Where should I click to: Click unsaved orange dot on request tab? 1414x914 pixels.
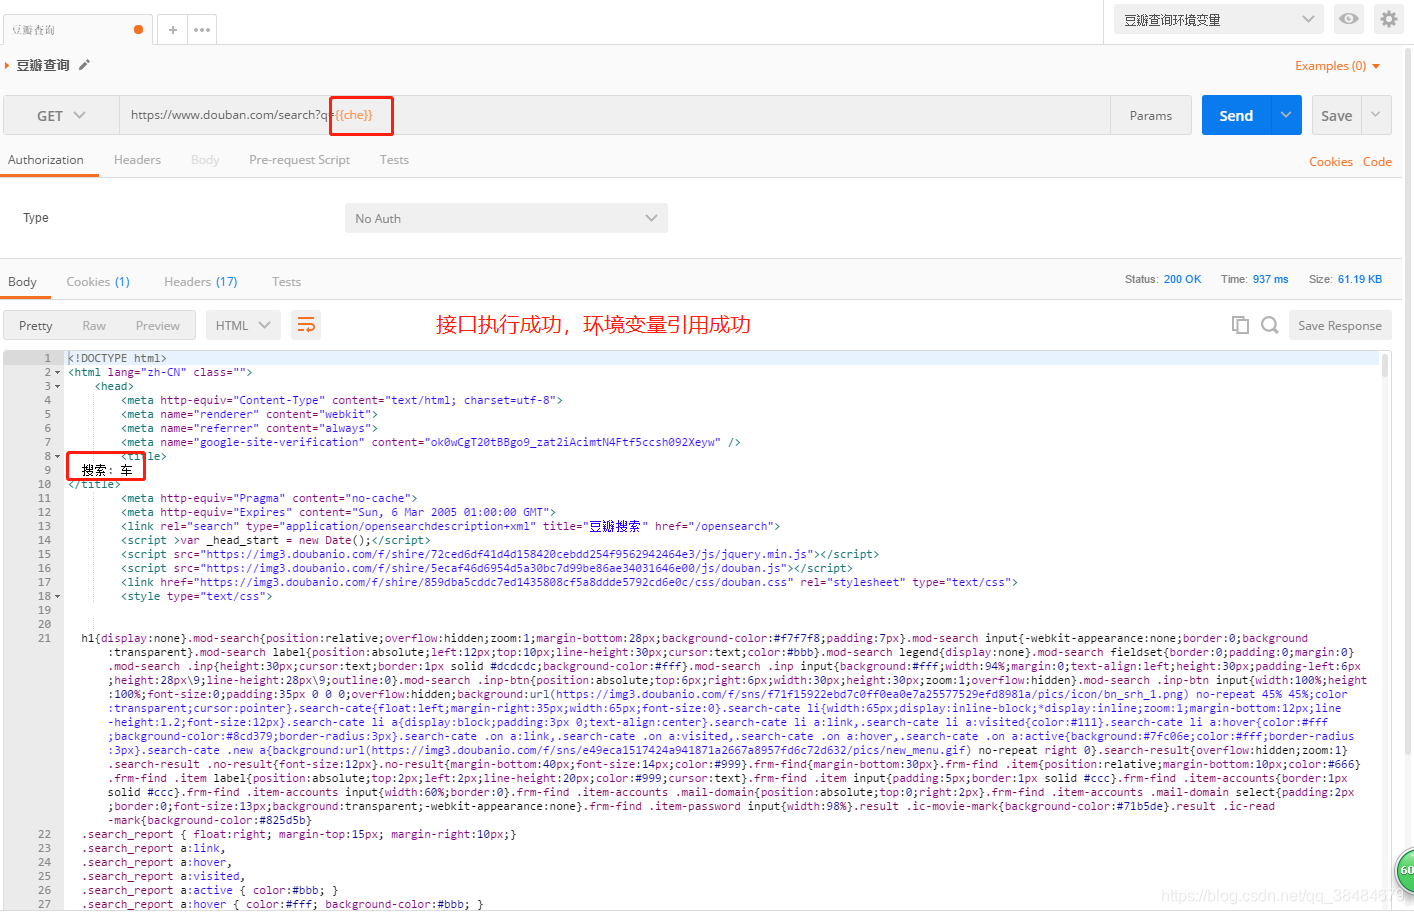(138, 30)
